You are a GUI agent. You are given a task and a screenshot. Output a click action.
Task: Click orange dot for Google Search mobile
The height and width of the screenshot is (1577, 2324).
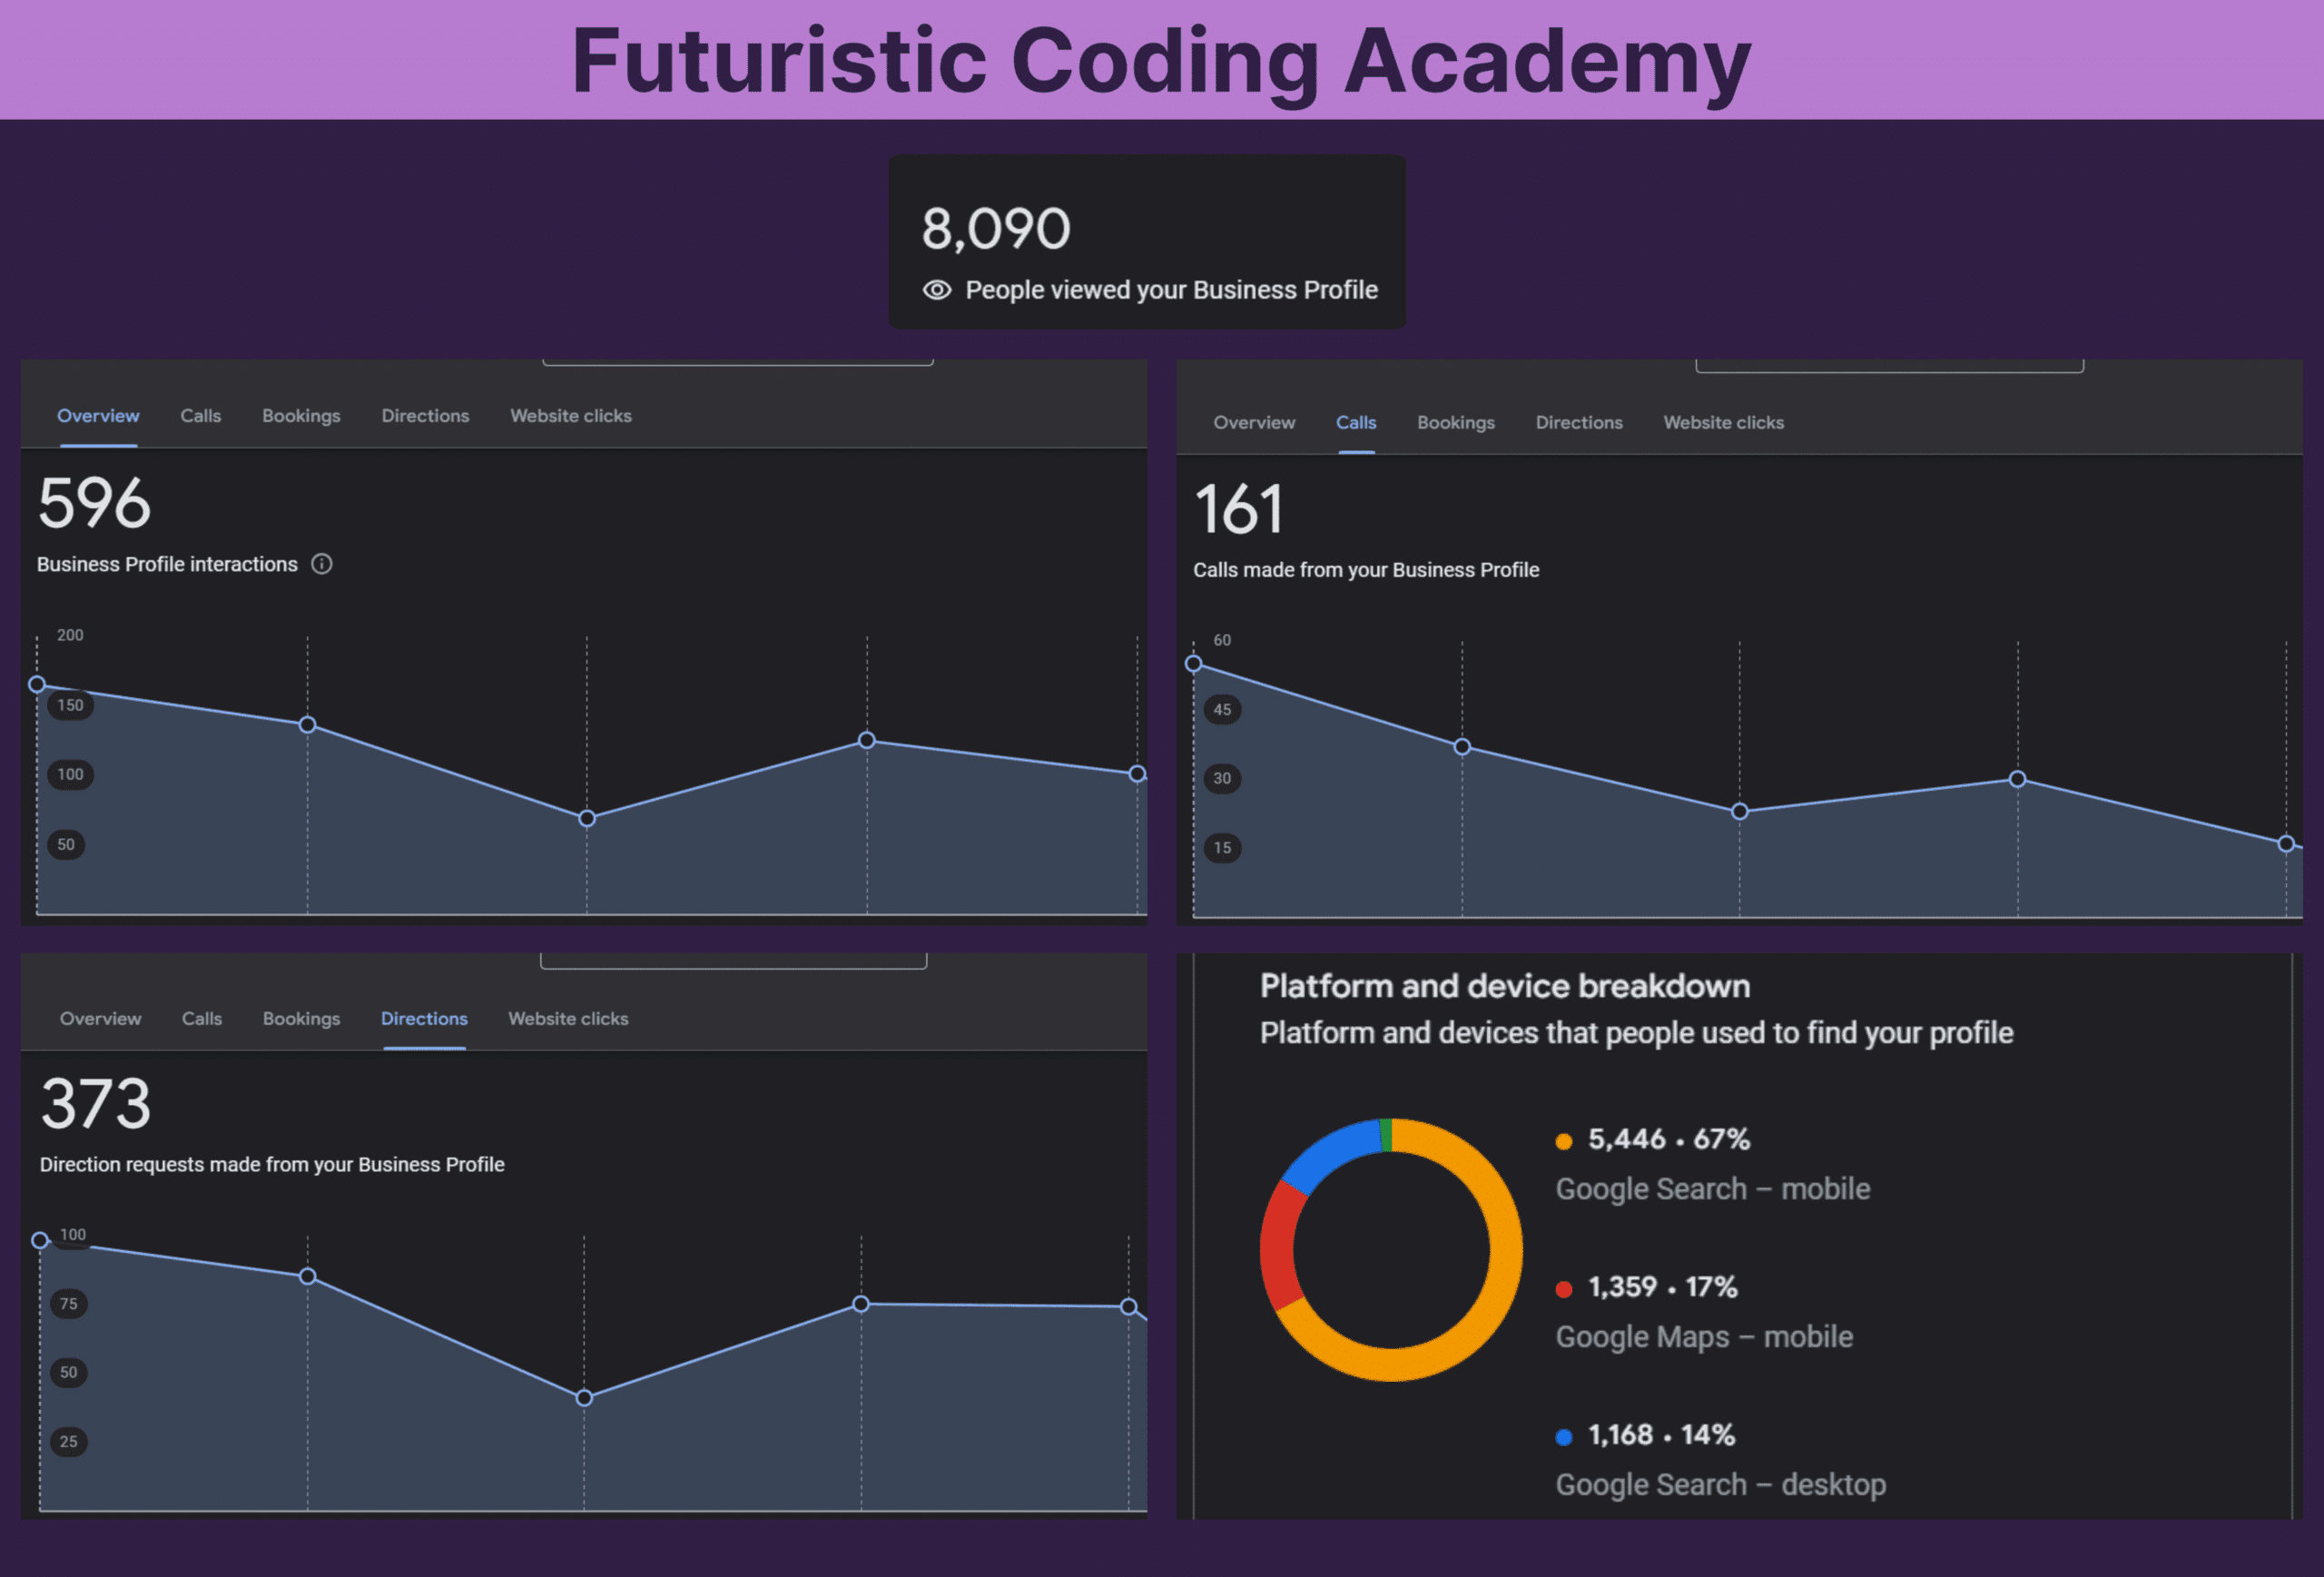1564,1141
